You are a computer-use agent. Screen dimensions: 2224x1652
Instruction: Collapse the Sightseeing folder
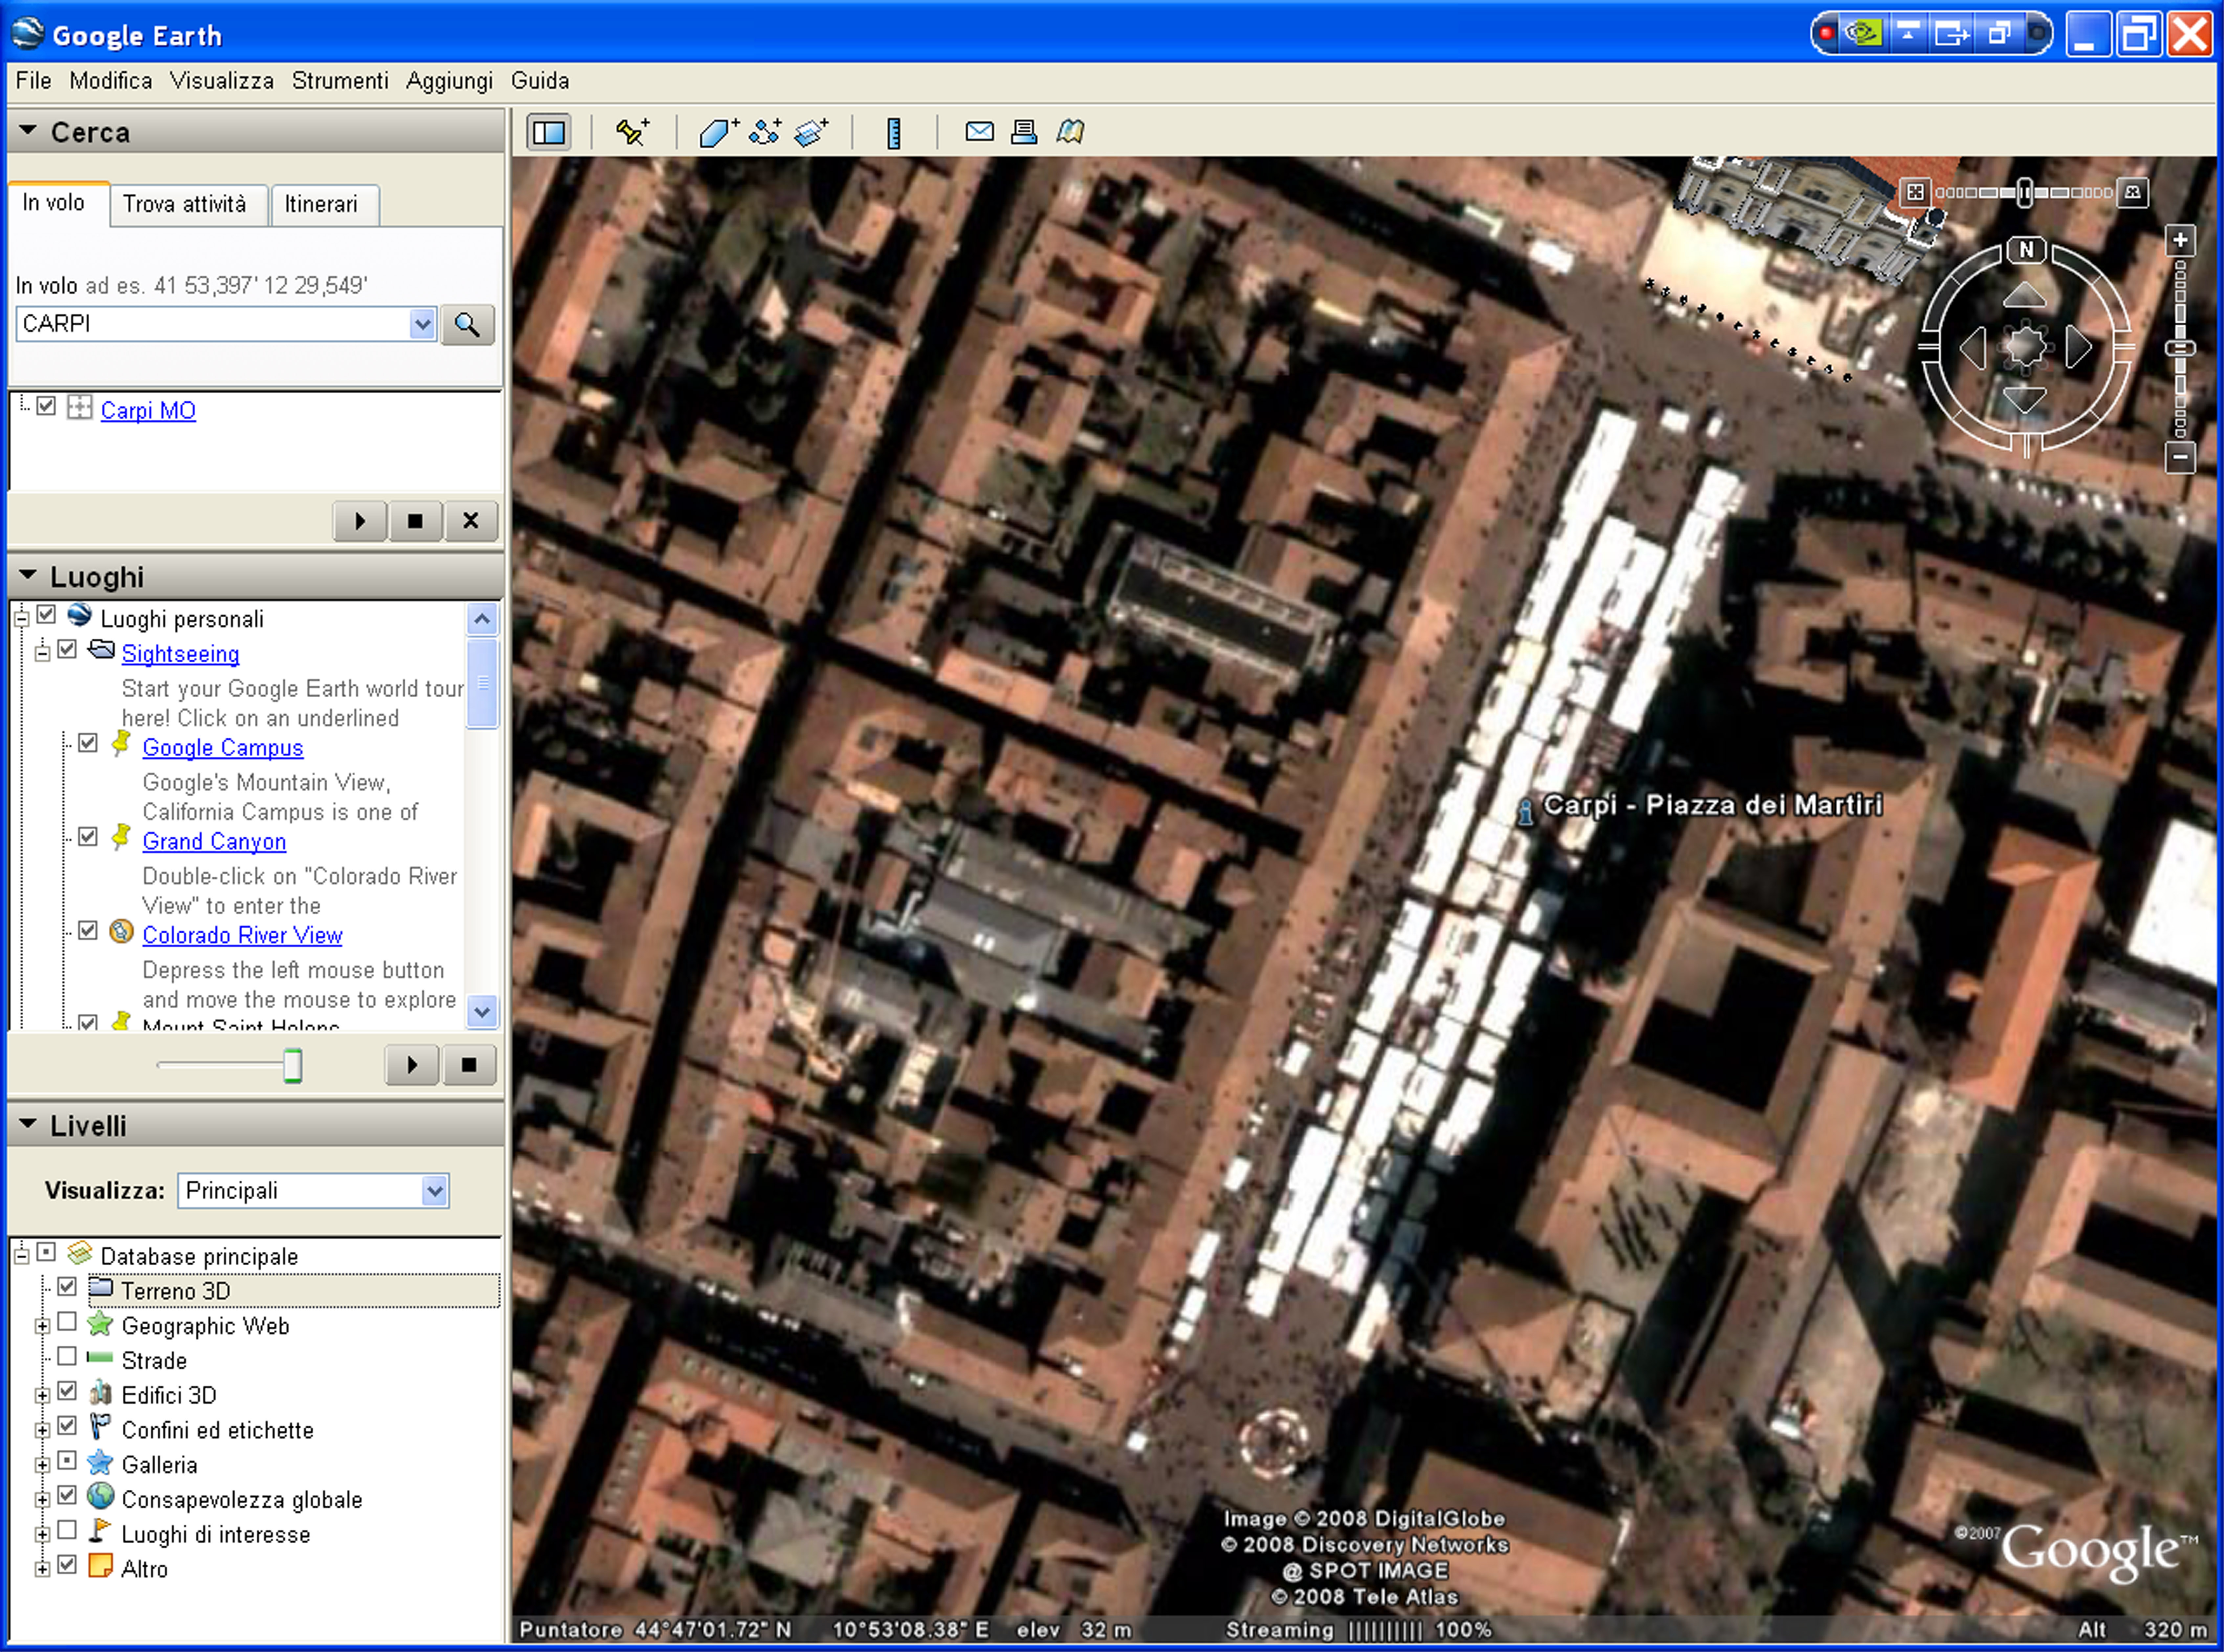tap(42, 654)
